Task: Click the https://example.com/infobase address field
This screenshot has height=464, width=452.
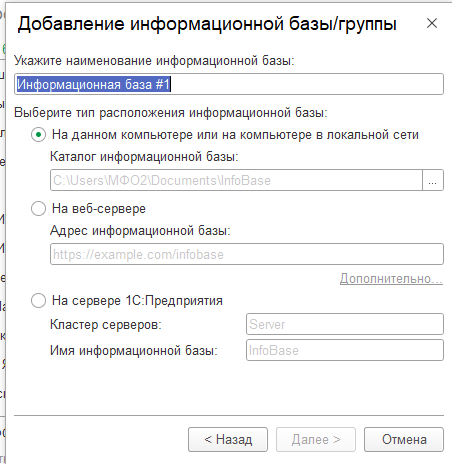Action: coord(247,254)
